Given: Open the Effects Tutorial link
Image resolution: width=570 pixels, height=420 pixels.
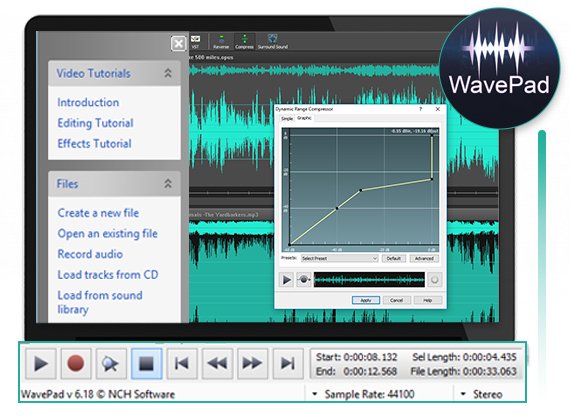Looking at the screenshot, I should pyautogui.click(x=95, y=144).
